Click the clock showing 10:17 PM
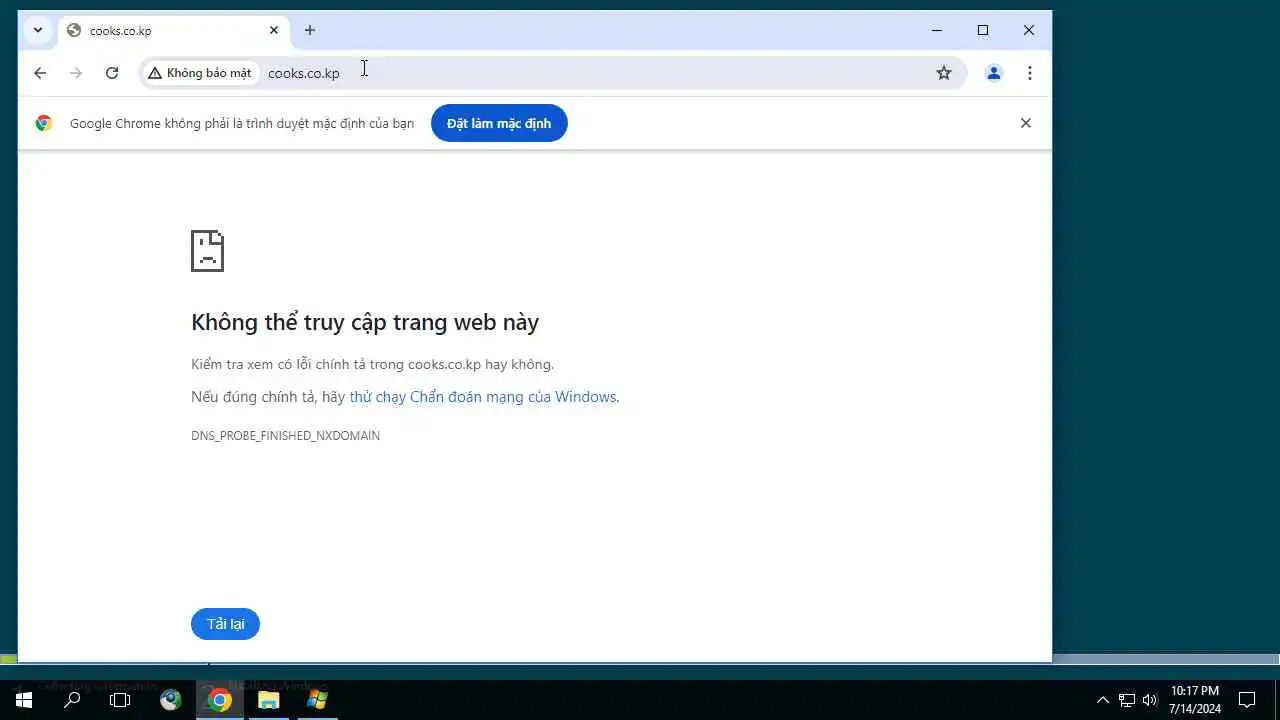Image resolution: width=1280 pixels, height=720 pixels. (1195, 700)
